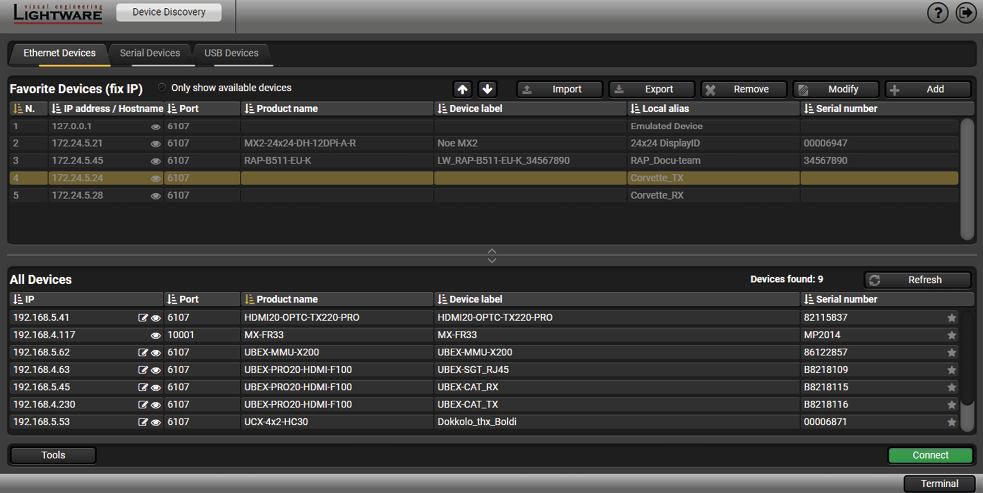Switch to USB Devices tab

coord(231,53)
